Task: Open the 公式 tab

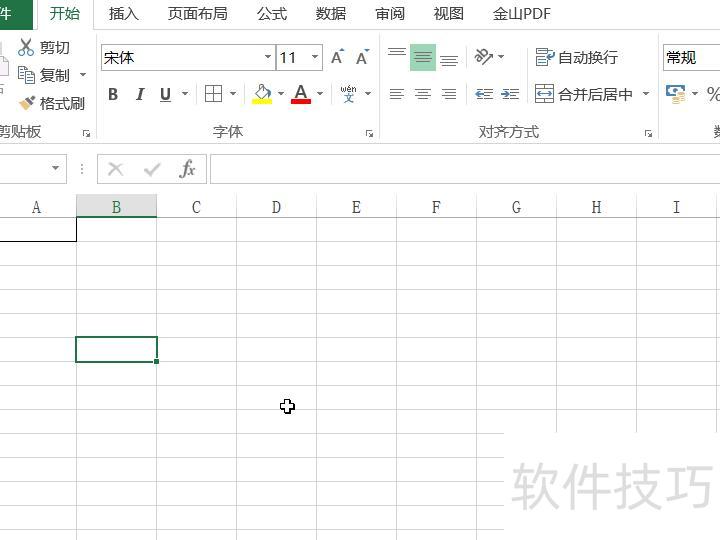Action: 272,14
